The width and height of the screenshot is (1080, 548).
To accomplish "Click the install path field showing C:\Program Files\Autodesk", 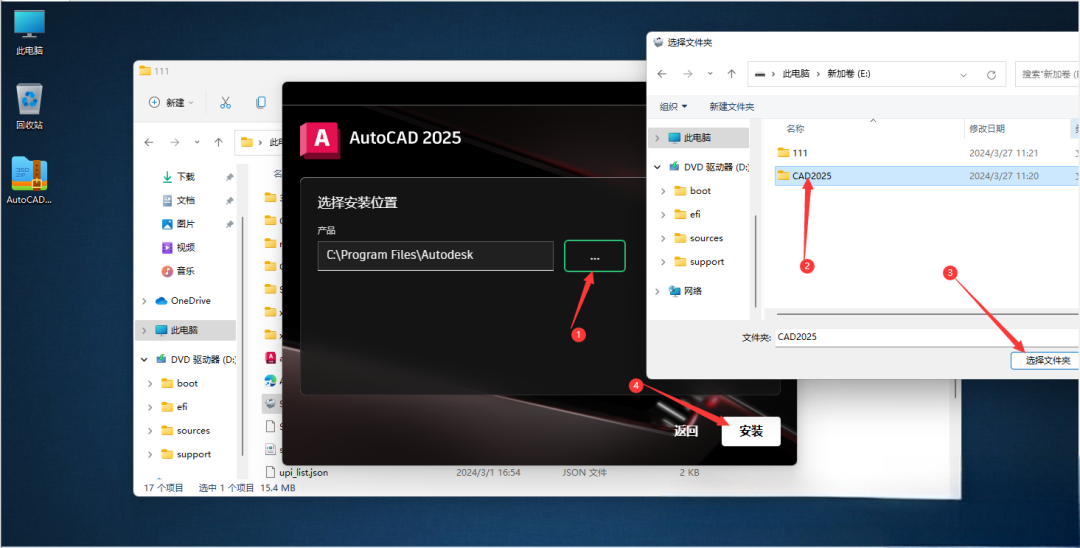I will coord(435,255).
